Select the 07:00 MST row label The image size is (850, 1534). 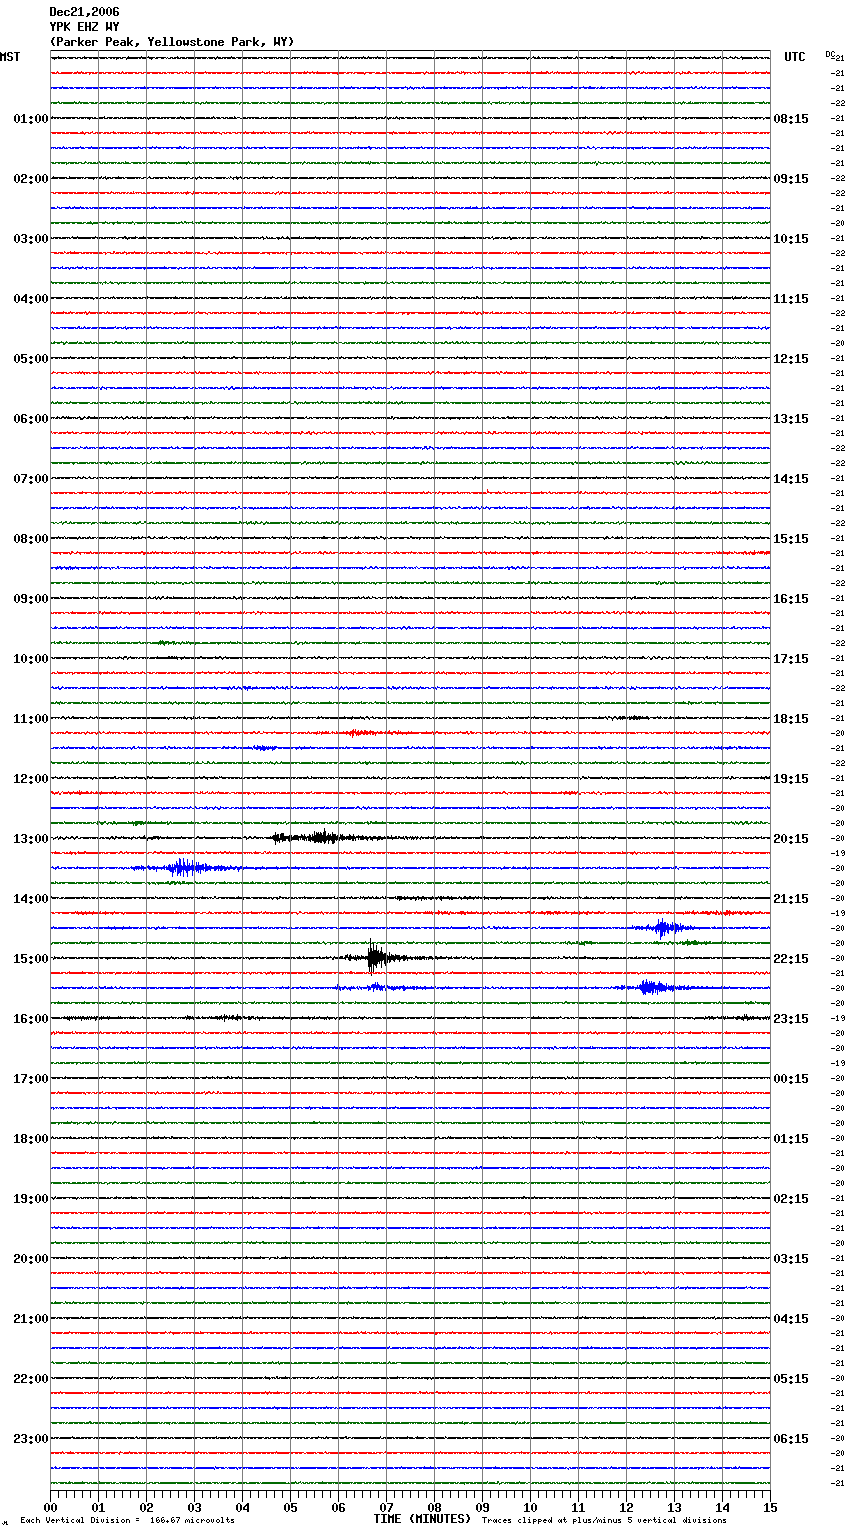(31, 479)
